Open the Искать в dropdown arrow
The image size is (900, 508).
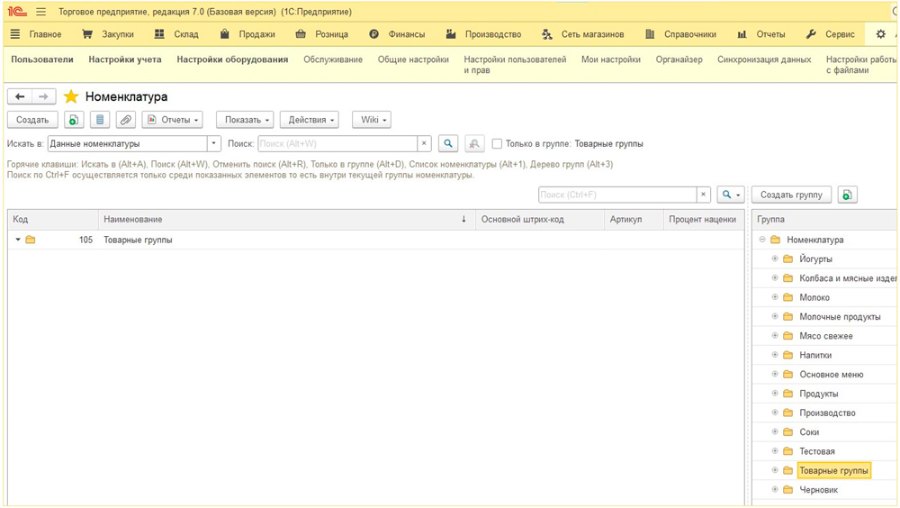coord(214,144)
